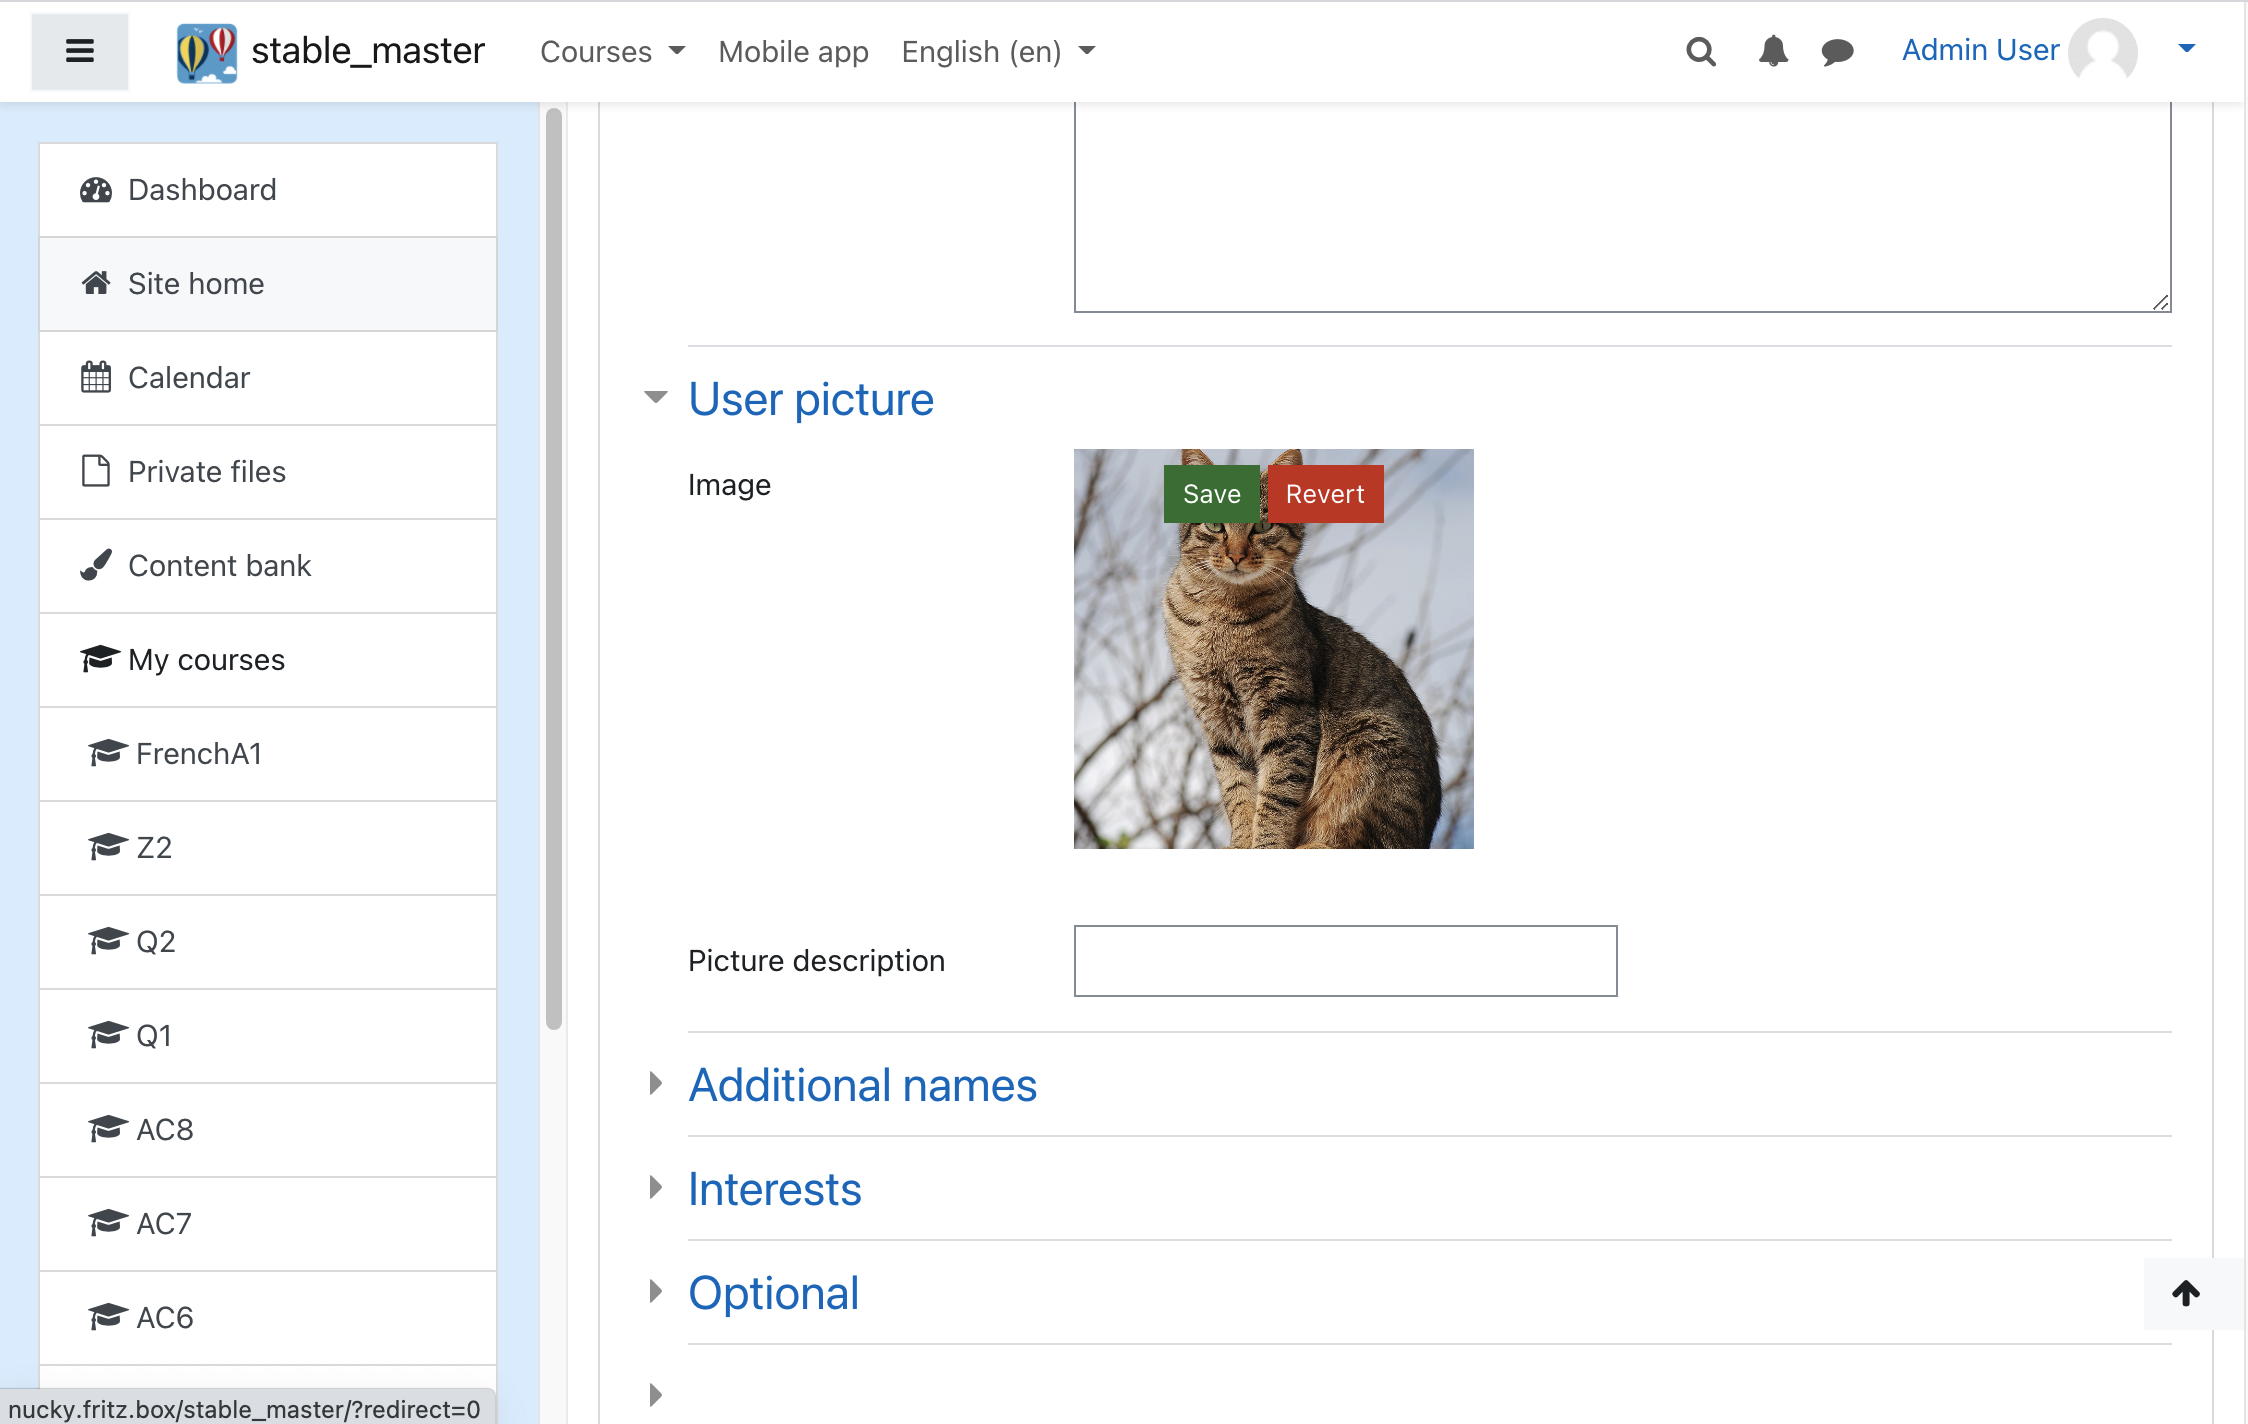The height and width of the screenshot is (1424, 2248).
Task: Click the Content bank paintbrush icon
Action: click(96, 566)
